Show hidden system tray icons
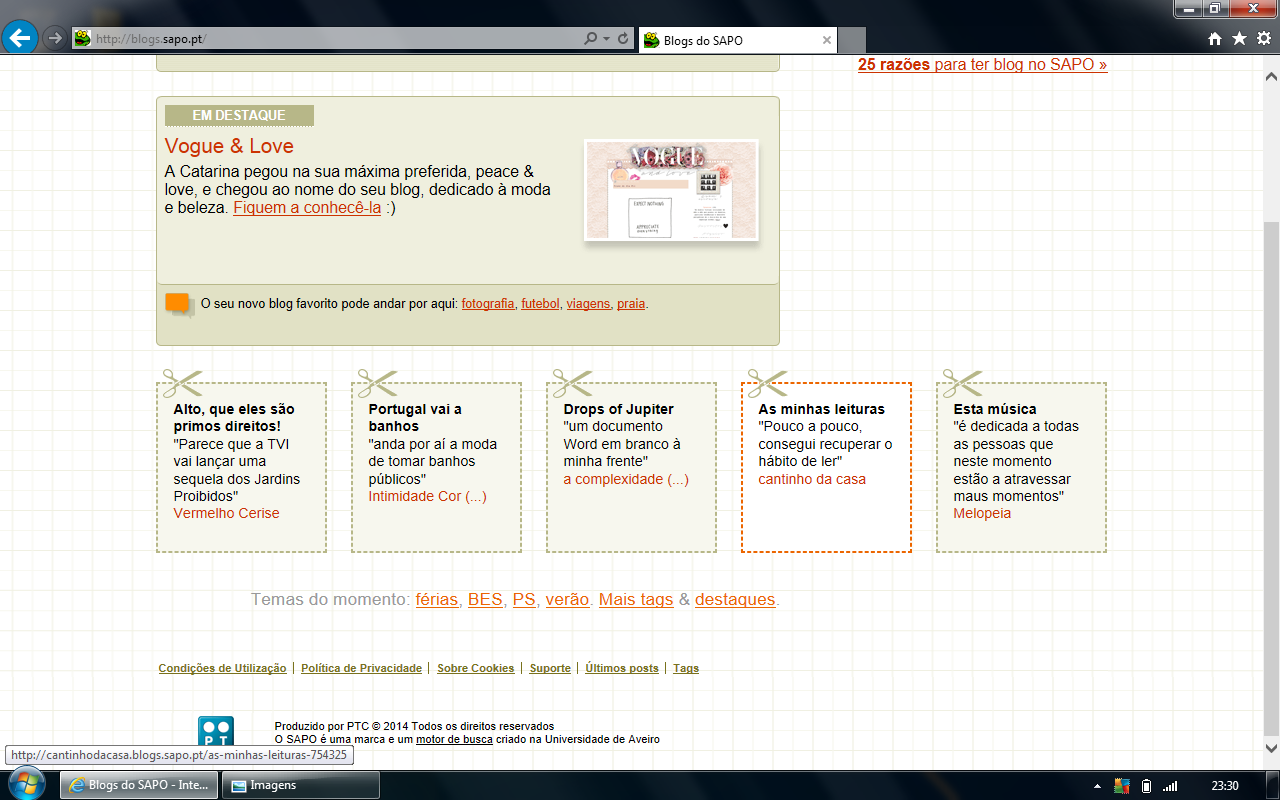The image size is (1280, 800). coord(1098,786)
